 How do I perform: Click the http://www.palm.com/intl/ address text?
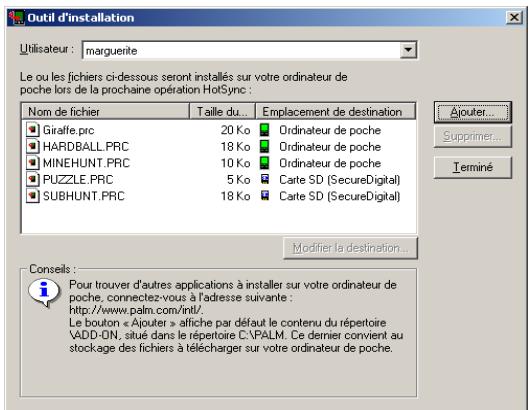point(136,310)
